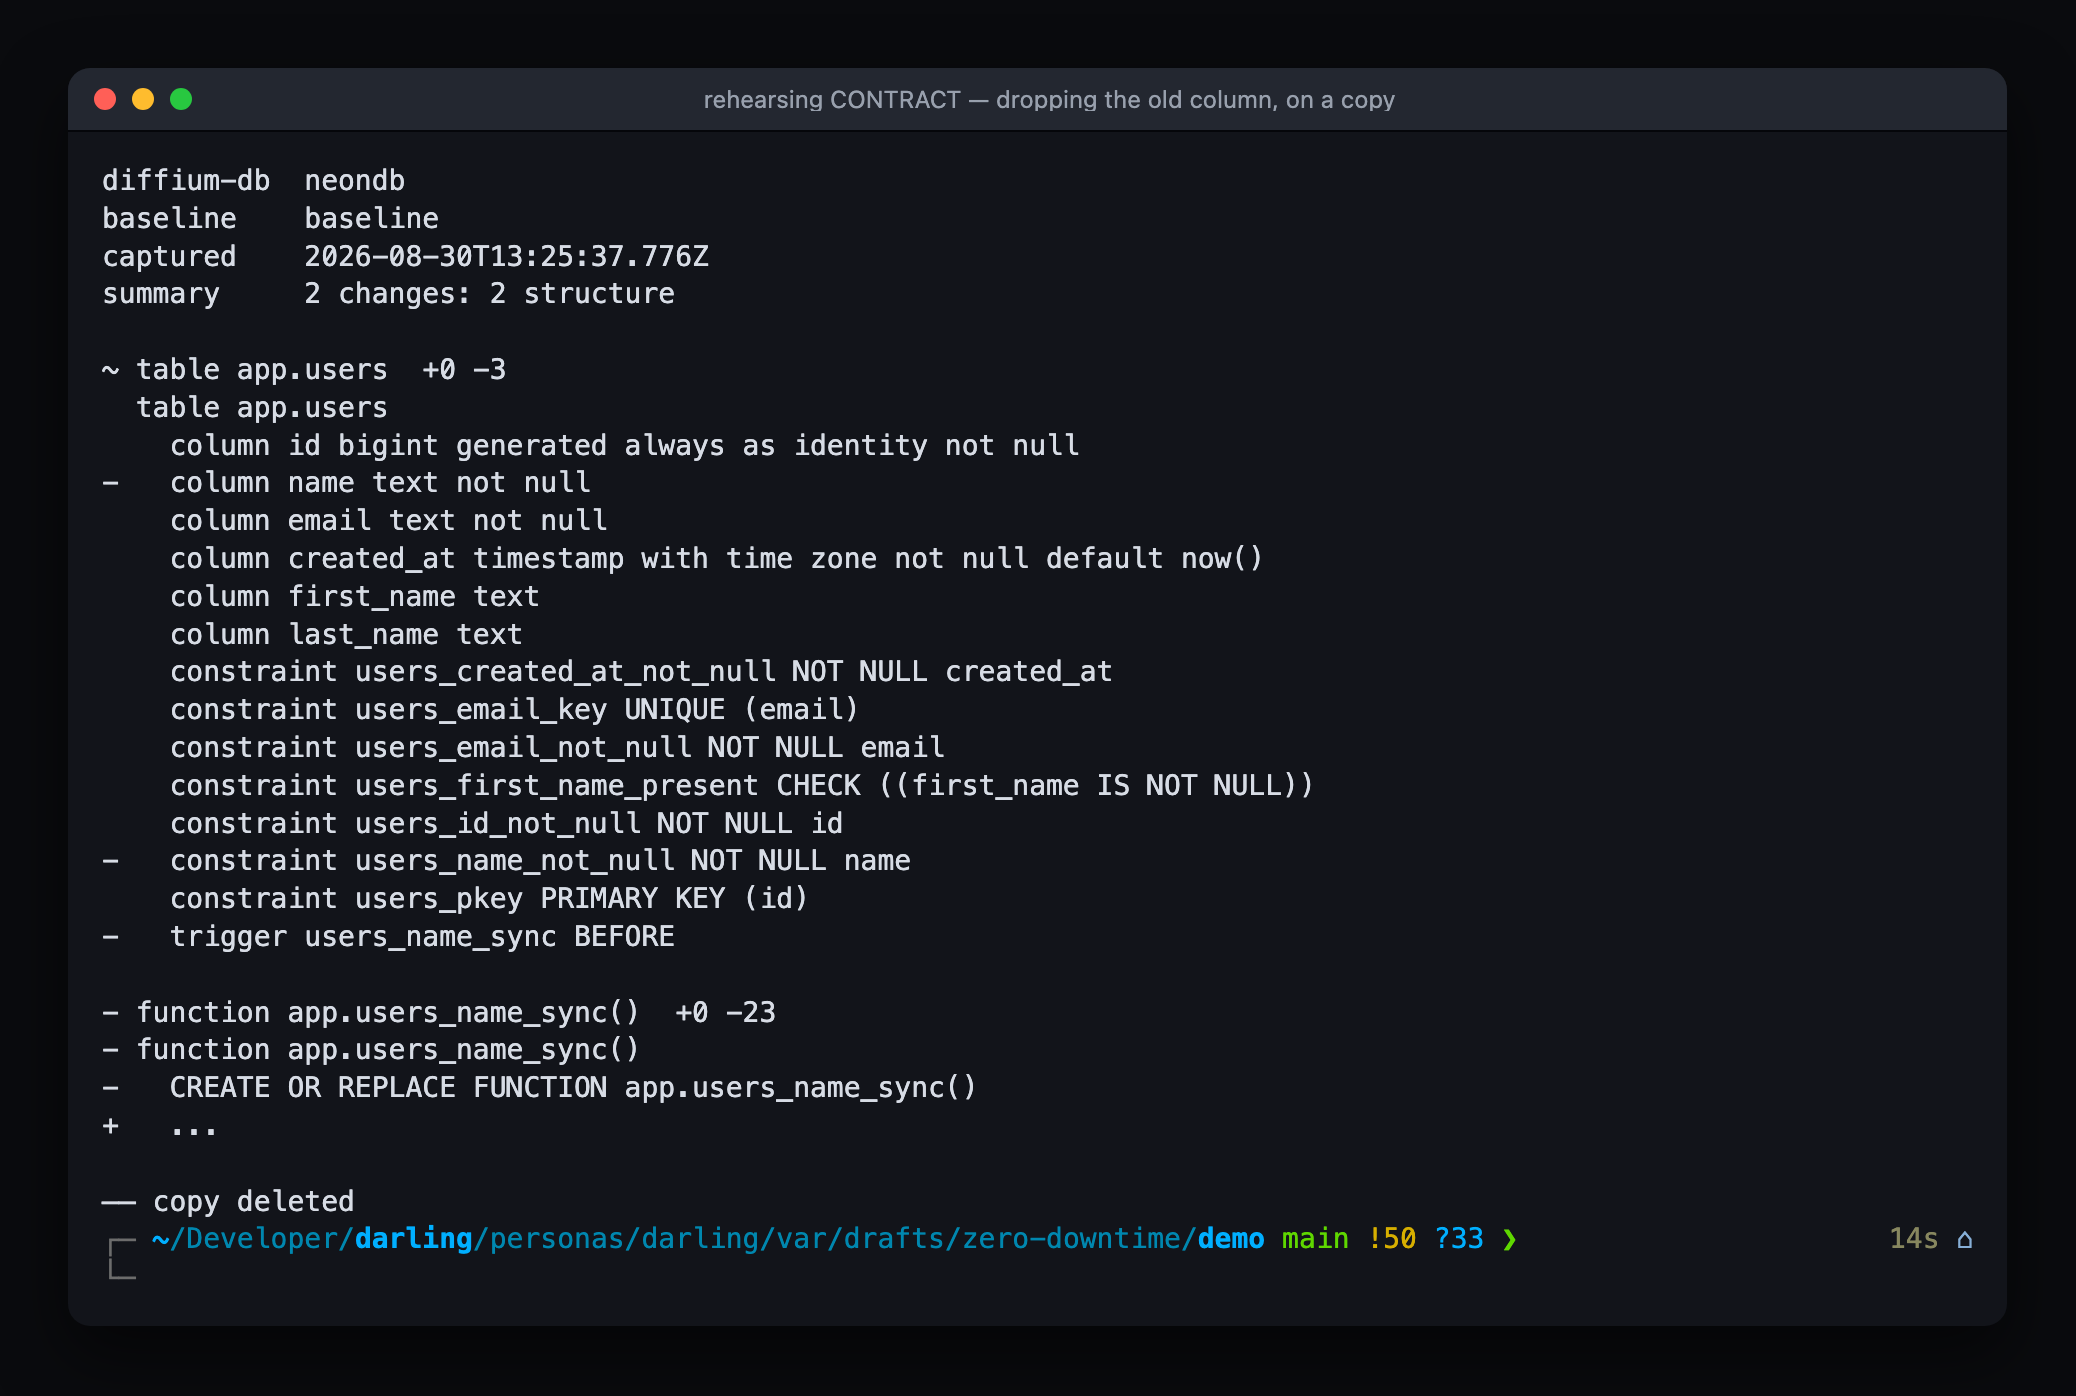
Task: Click the '!50' modified files indicator
Action: [1391, 1239]
